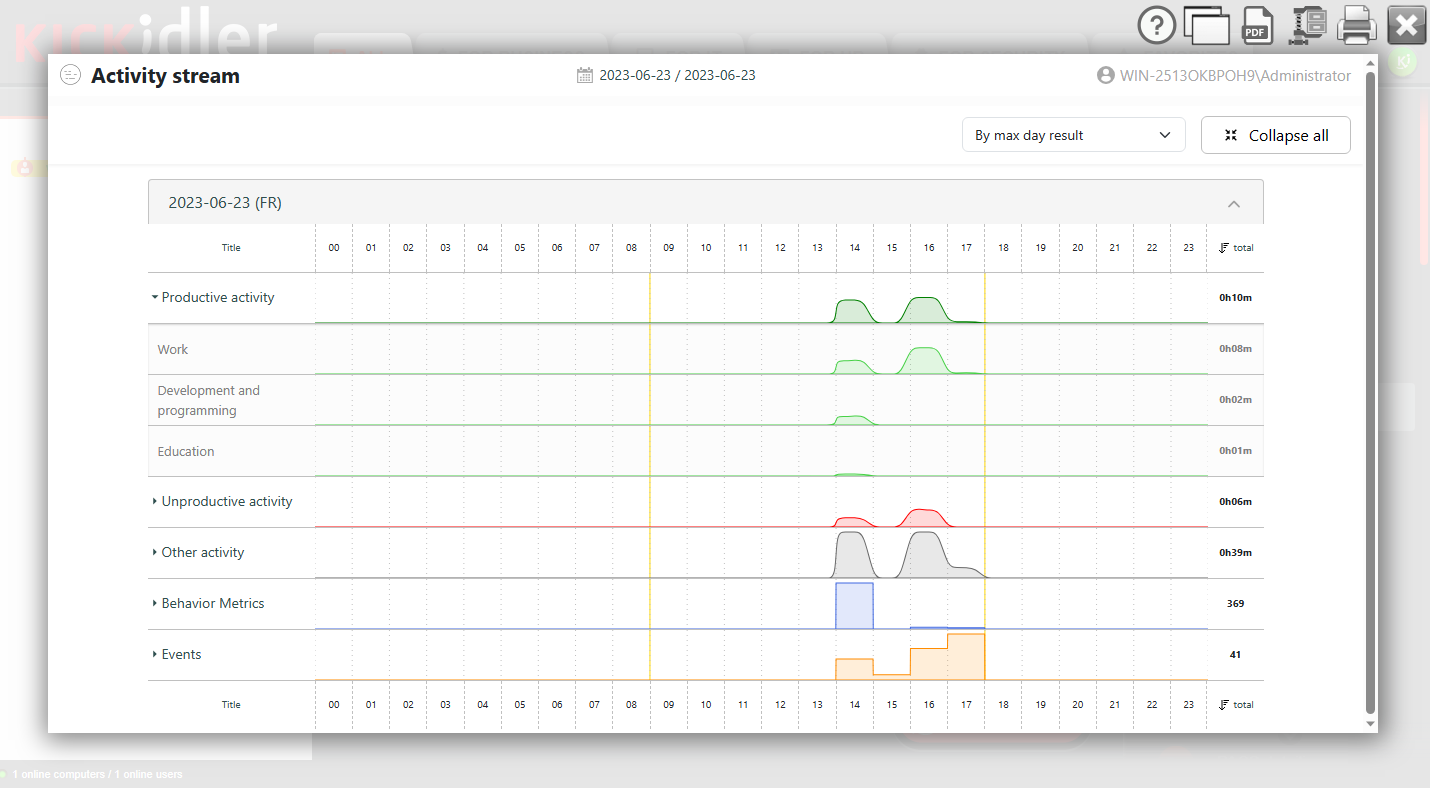The image size is (1430, 788).
Task: Click WIN-2513OKBPOH9\Administrator user label
Action: [1235, 75]
